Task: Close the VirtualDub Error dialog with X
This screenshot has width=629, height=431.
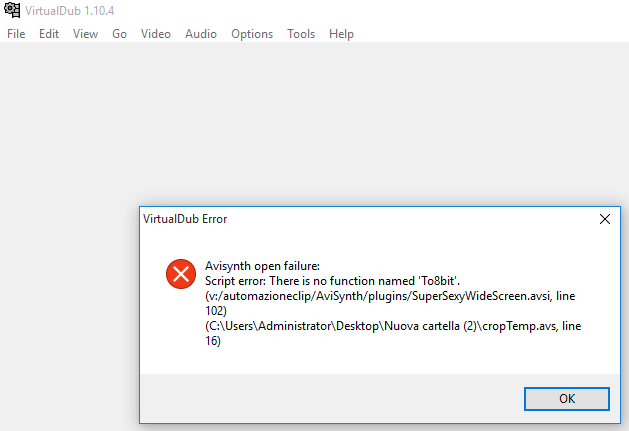Action: point(604,218)
